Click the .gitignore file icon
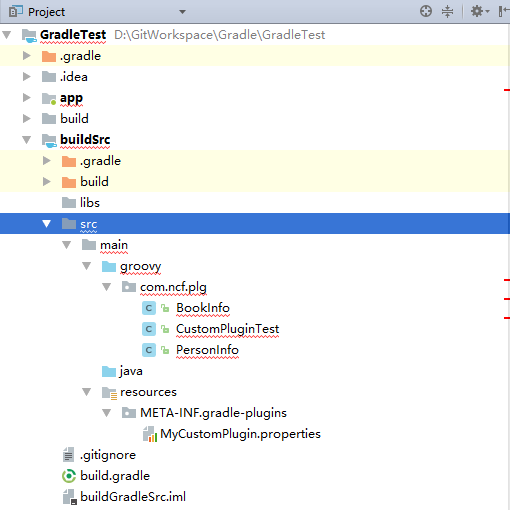The width and height of the screenshot is (510, 510). click(x=68, y=455)
